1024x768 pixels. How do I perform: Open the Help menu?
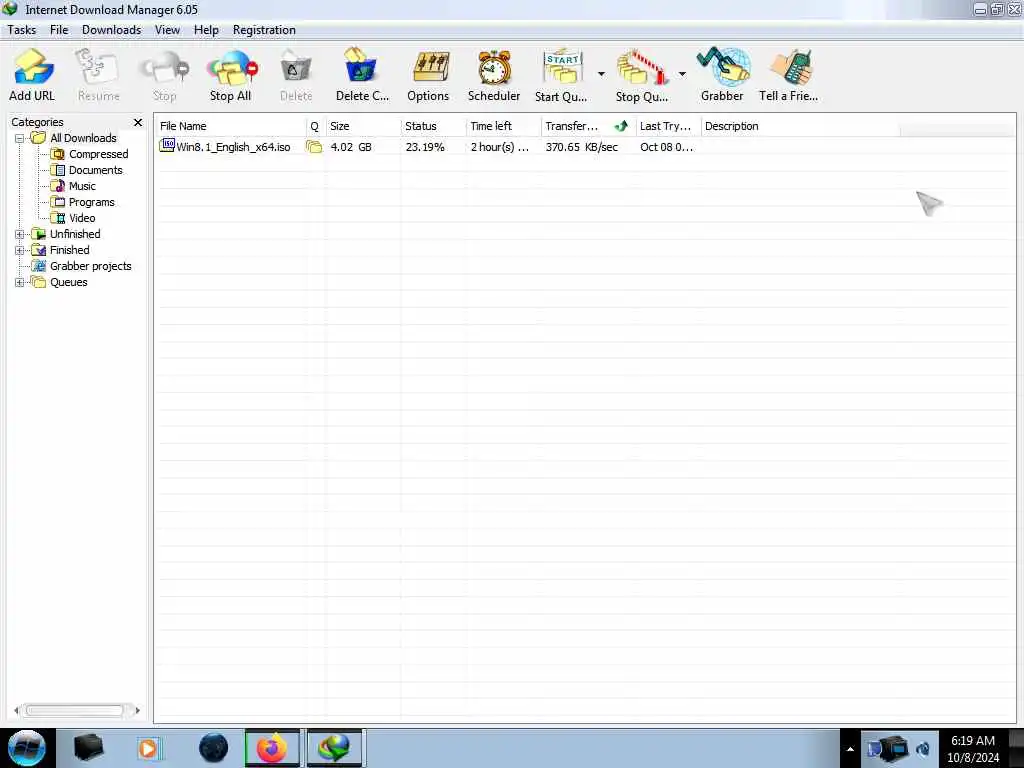click(206, 30)
